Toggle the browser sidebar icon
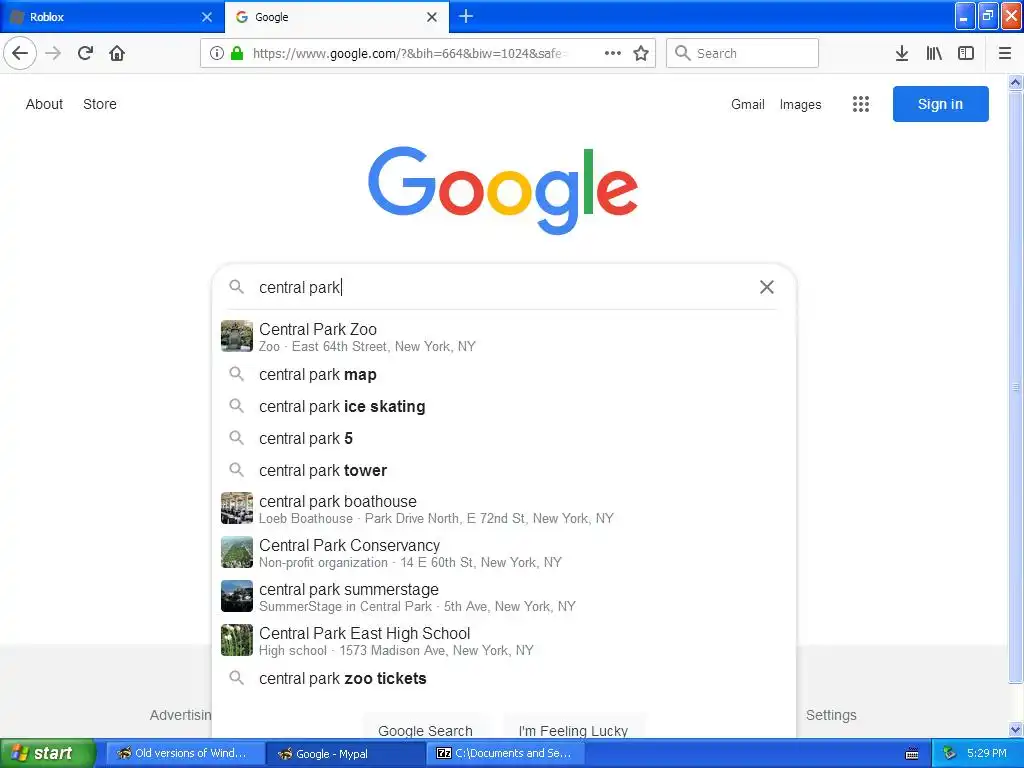 coord(966,53)
